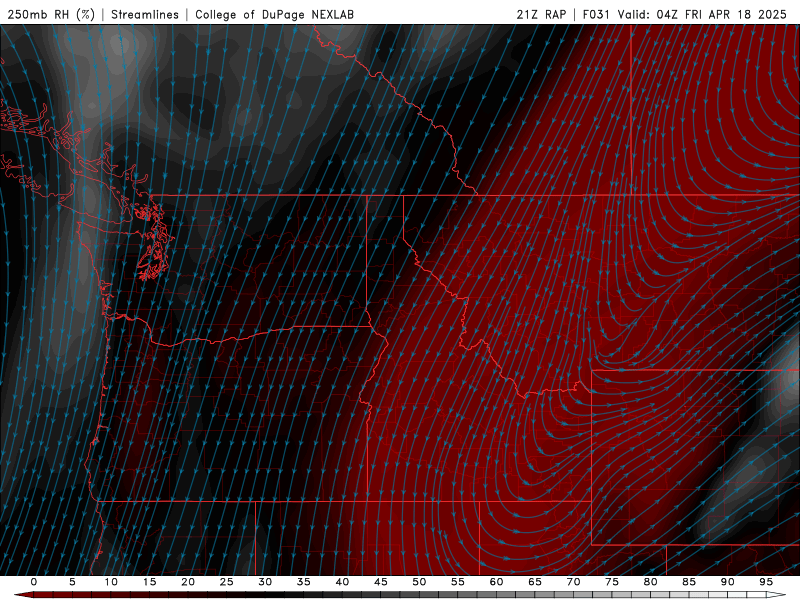Click the '5' tick label on the colorbar

point(72,582)
